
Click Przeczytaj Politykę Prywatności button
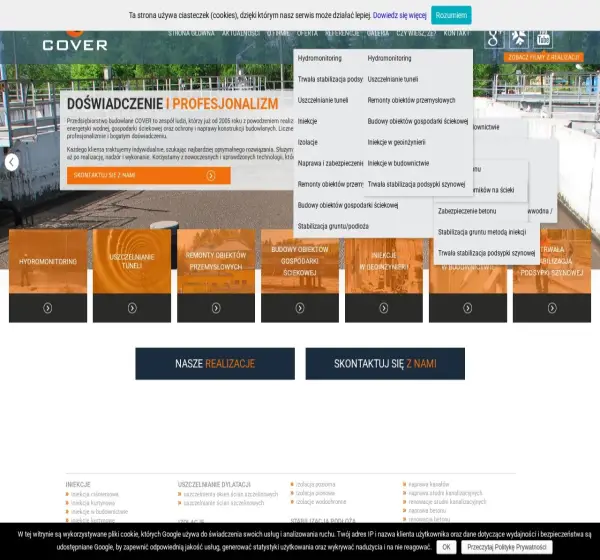click(x=507, y=547)
